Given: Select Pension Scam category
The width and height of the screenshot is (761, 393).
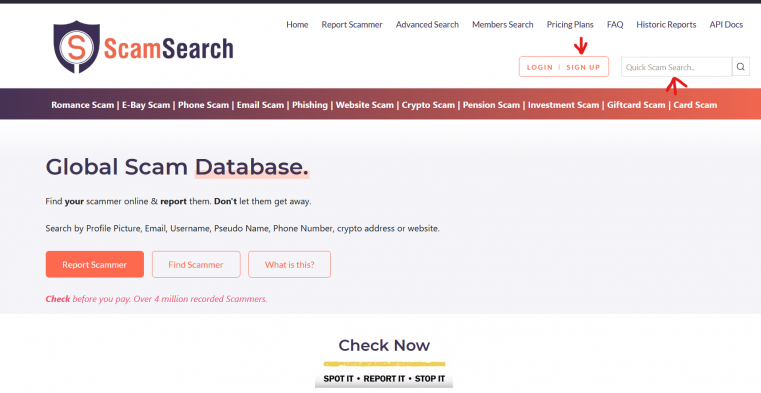Looking at the screenshot, I should click(491, 105).
